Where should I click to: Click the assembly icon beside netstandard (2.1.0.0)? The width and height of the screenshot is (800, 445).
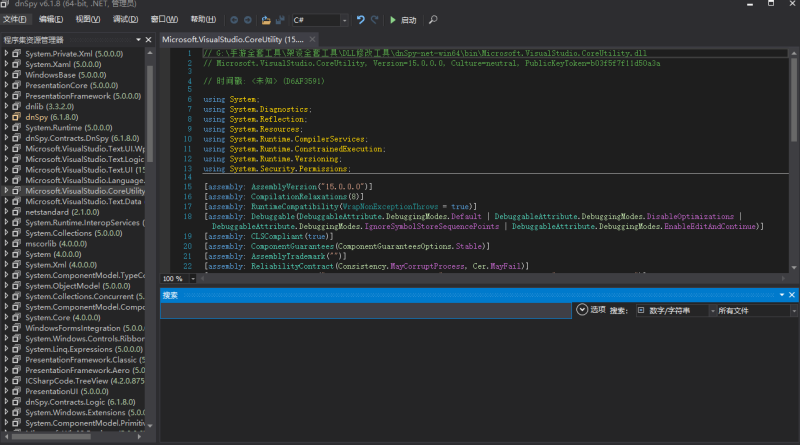(16, 212)
